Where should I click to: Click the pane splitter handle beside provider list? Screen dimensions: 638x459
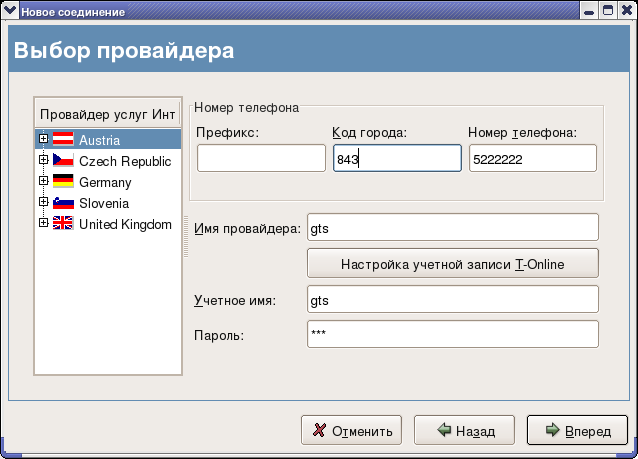click(x=186, y=237)
